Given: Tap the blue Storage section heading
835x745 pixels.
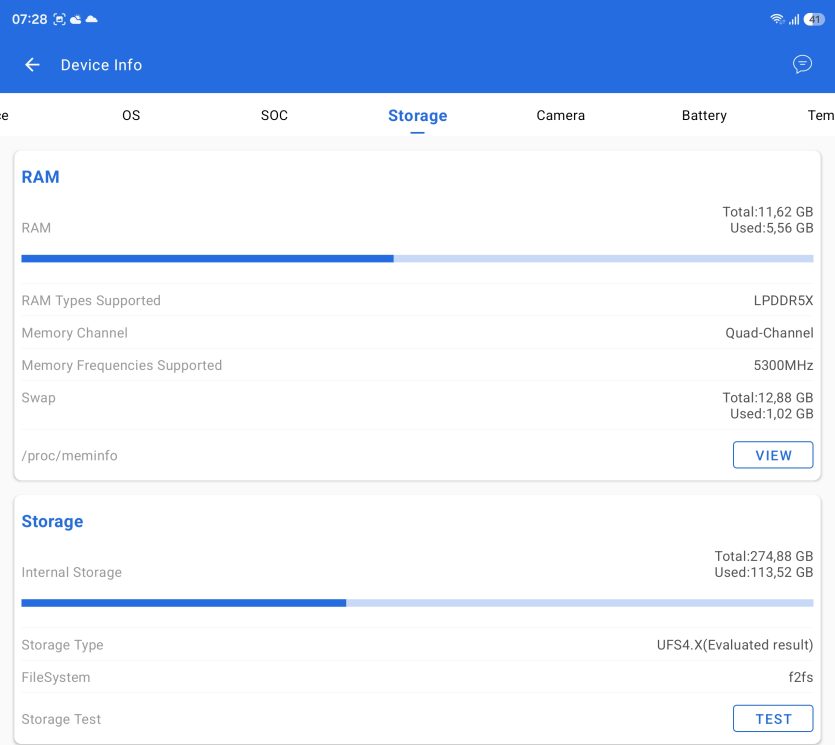Looking at the screenshot, I should [52, 521].
